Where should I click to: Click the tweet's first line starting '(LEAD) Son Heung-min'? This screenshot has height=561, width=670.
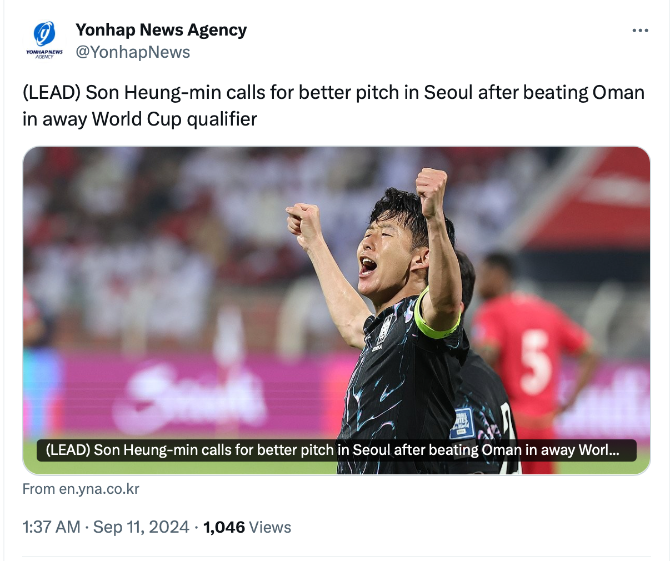(x=333, y=93)
